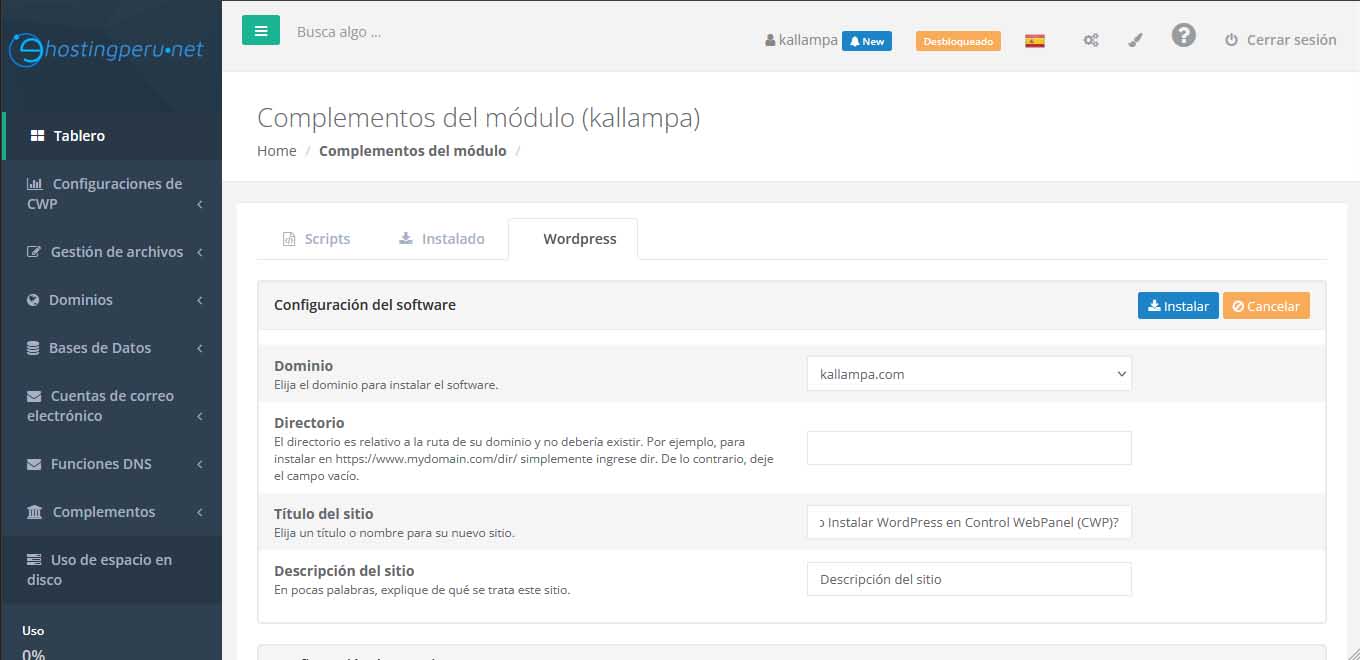Click the Complementos building icon

pos(35,512)
